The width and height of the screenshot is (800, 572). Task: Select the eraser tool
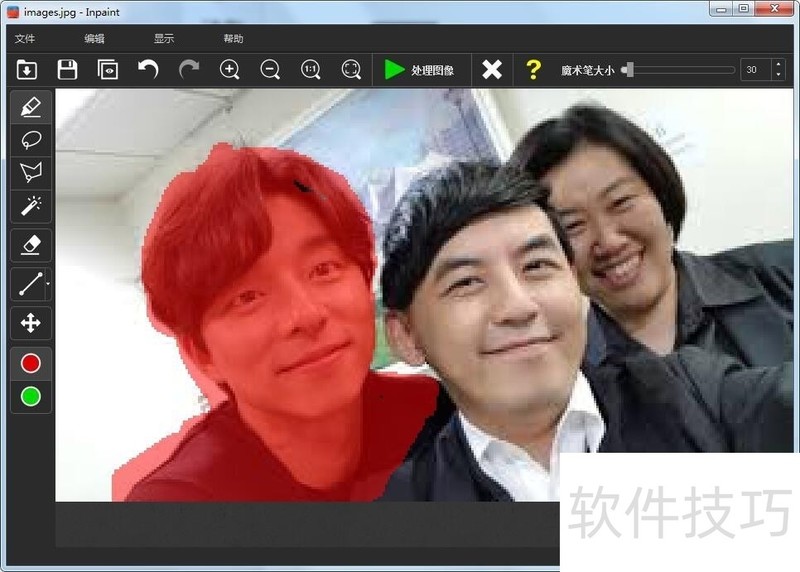tap(31, 245)
